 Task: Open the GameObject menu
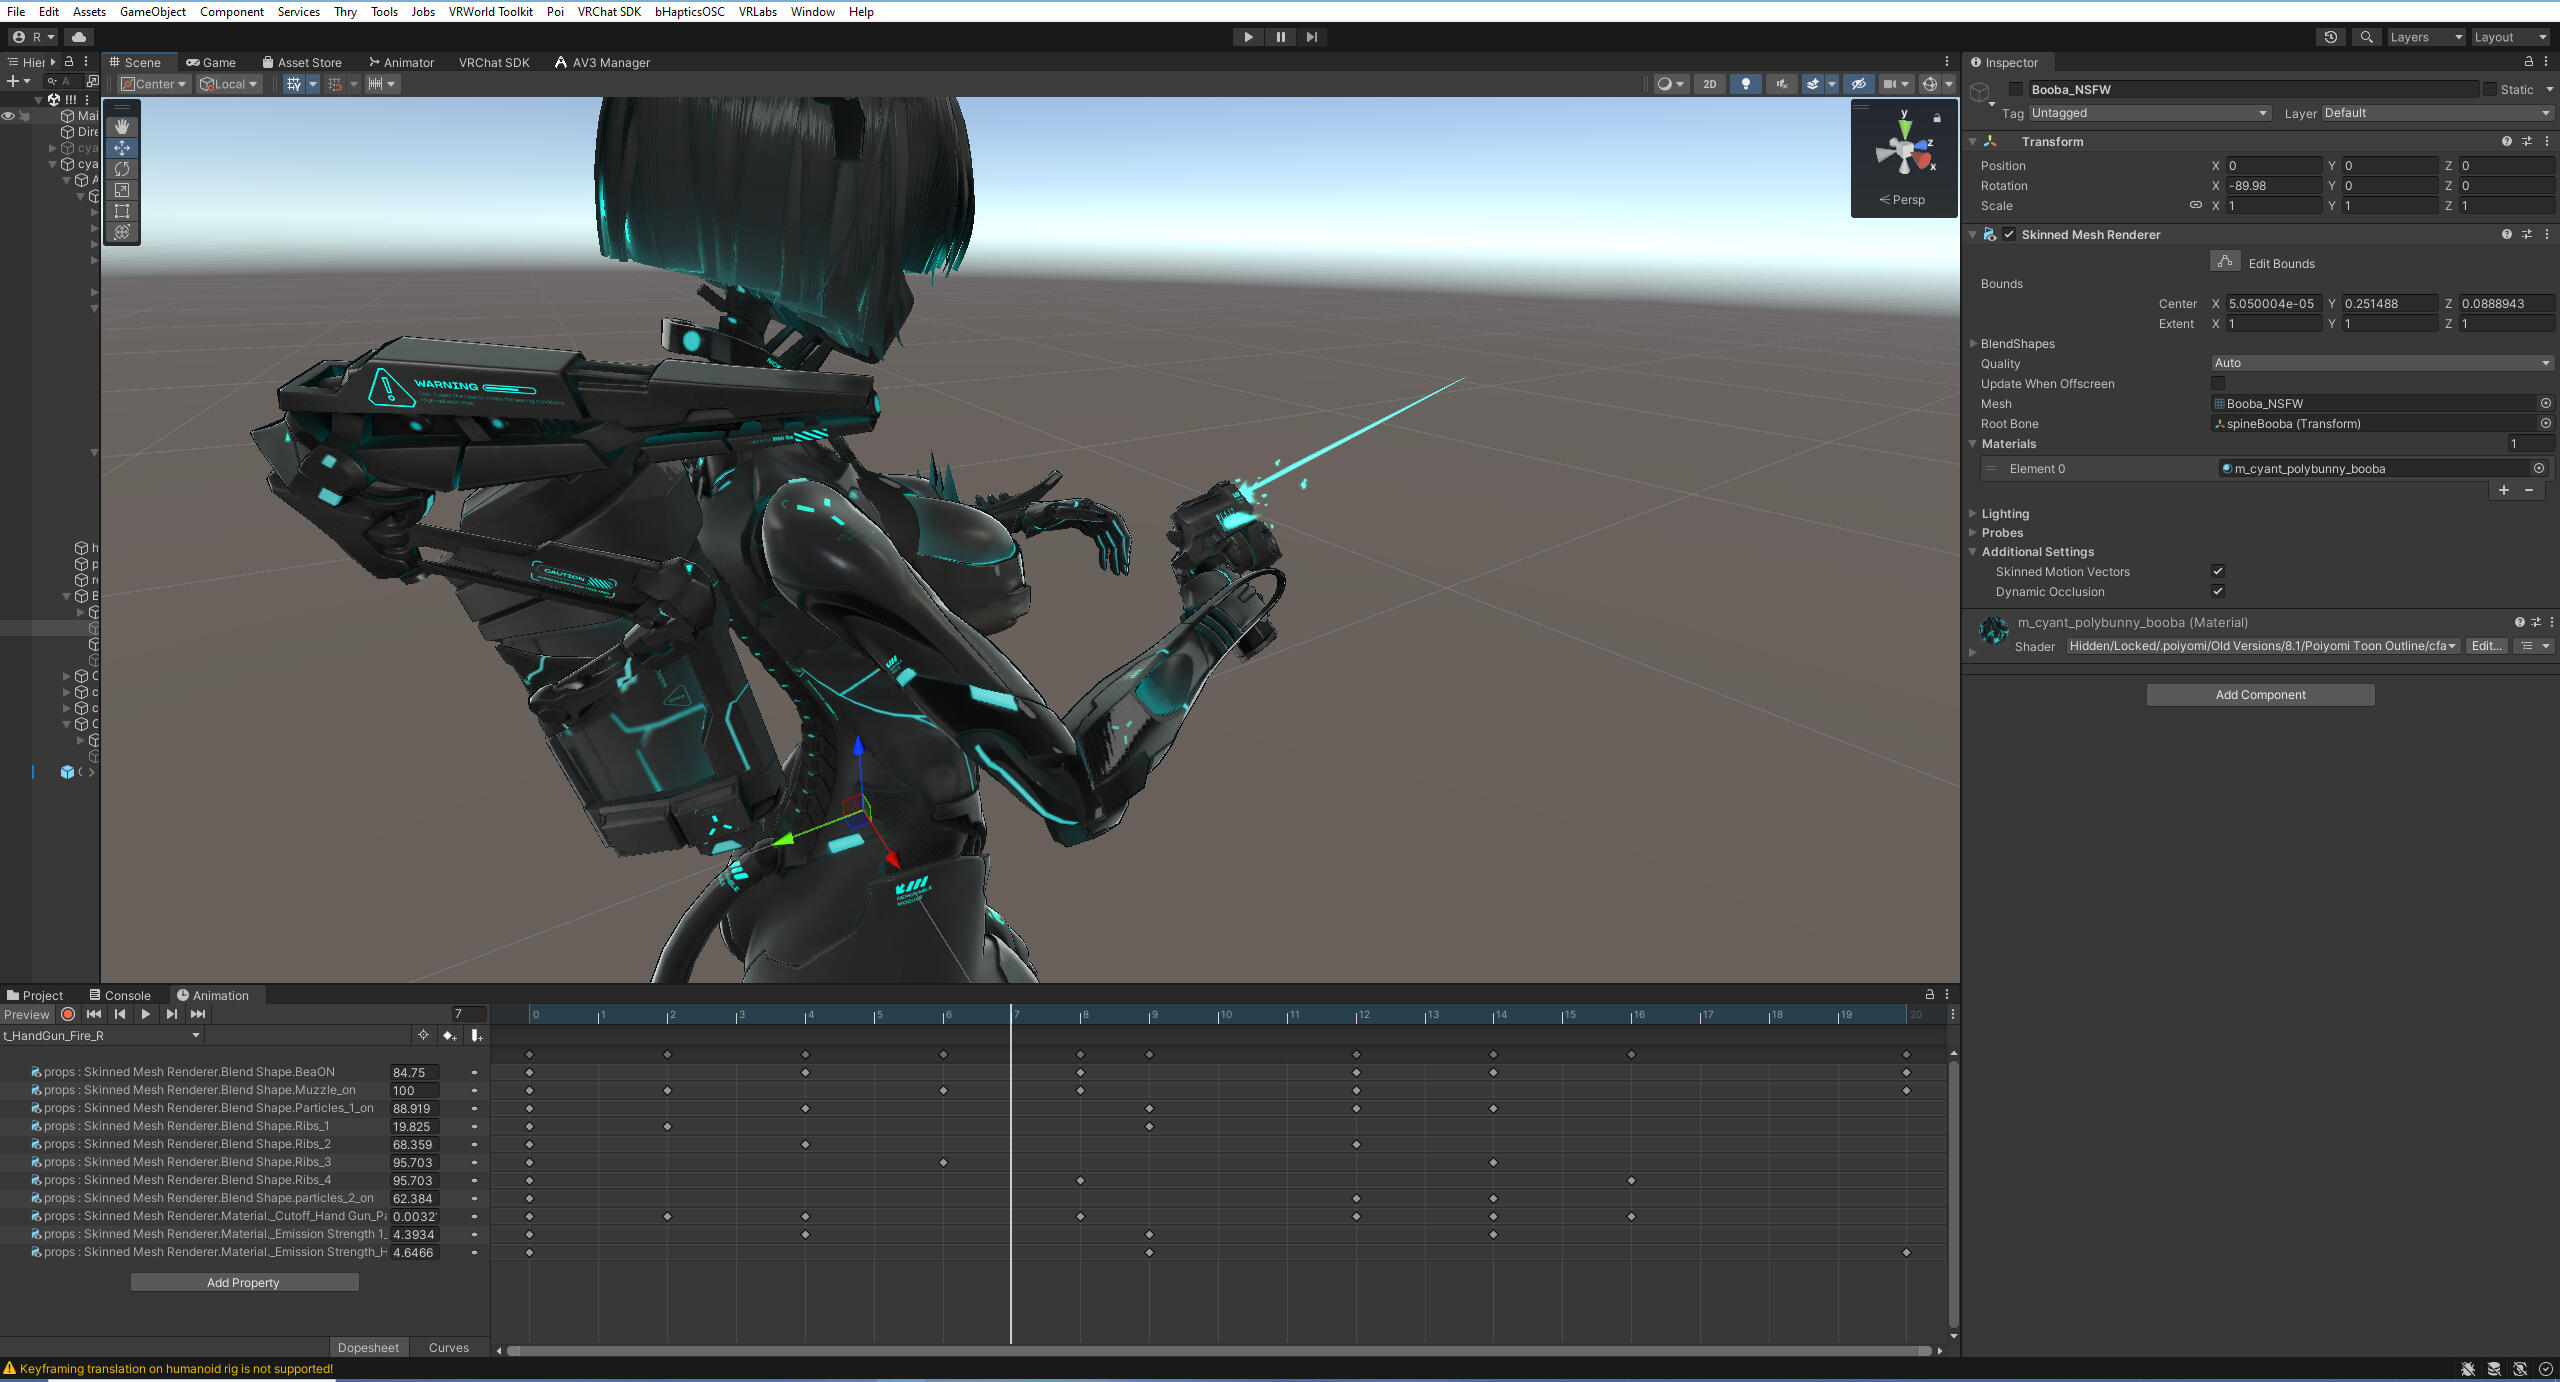[152, 12]
